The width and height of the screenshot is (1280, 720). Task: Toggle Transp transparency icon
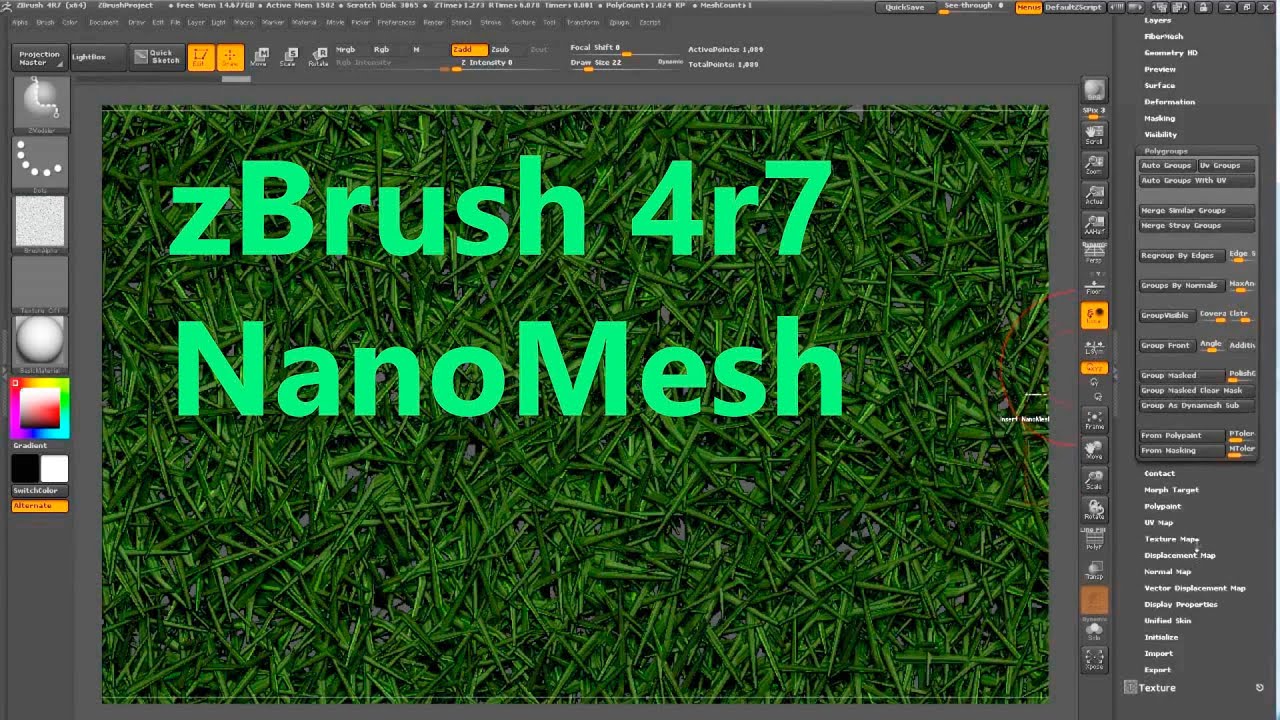pos(1095,570)
